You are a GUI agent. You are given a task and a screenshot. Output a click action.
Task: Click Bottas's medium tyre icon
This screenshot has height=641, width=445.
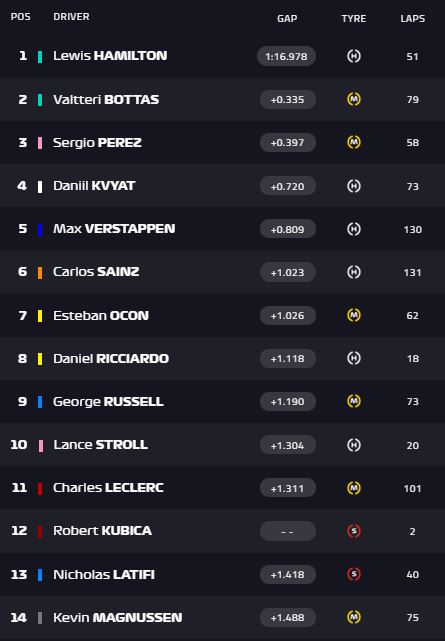pyautogui.click(x=354, y=99)
